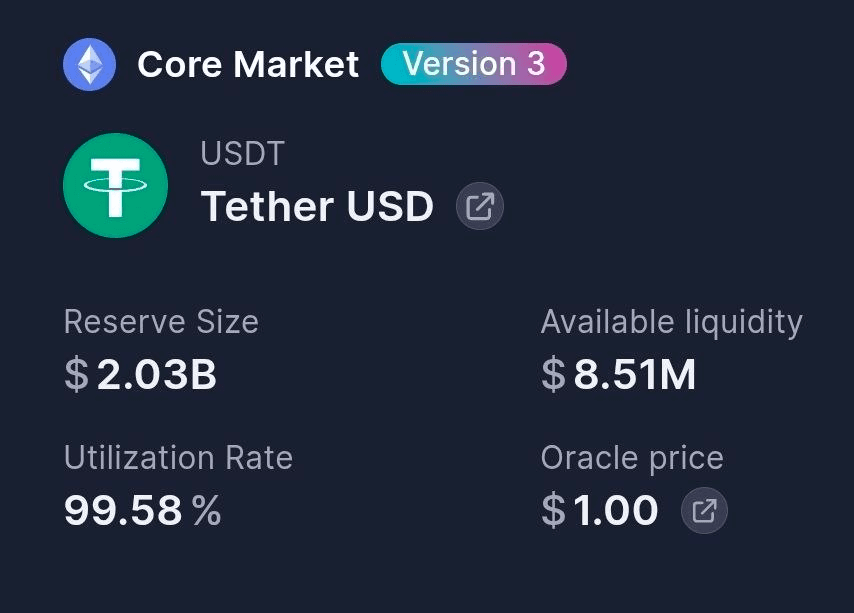The width and height of the screenshot is (854, 613).
Task: Select the 2.03B reserve size value
Action: 157,375
